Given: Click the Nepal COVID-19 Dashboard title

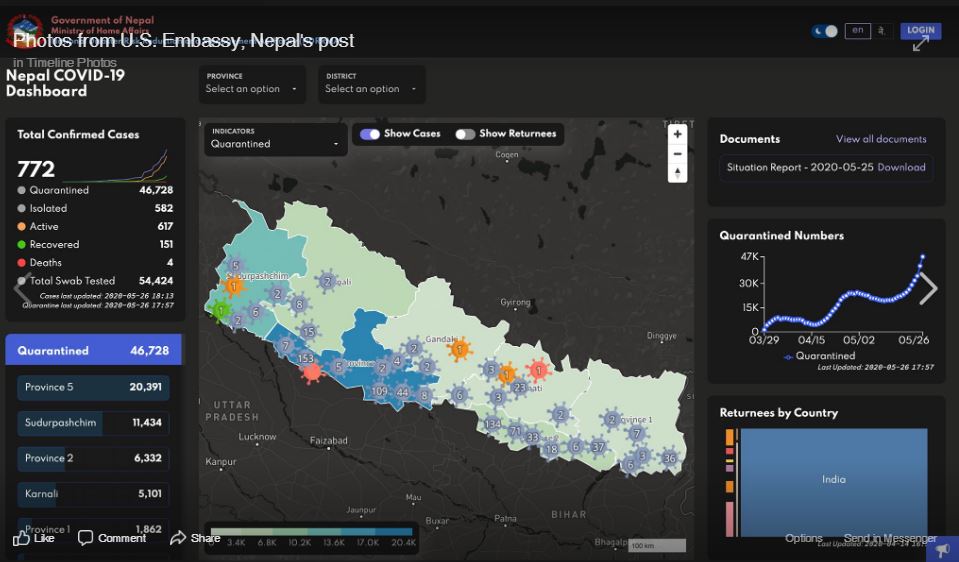Looking at the screenshot, I should [x=65, y=83].
